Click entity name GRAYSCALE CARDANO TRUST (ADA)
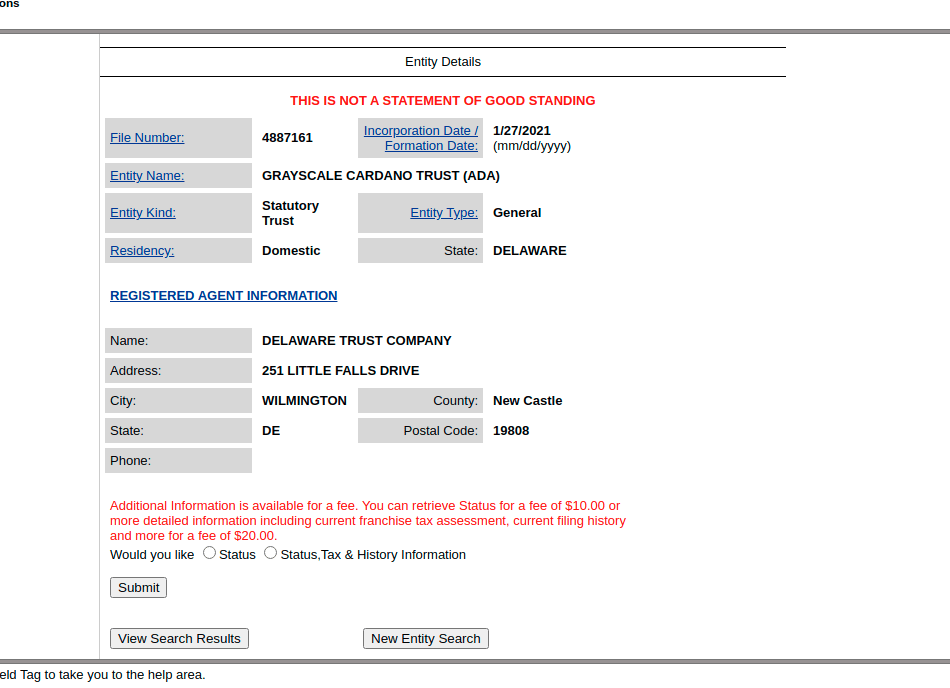 [x=380, y=176]
